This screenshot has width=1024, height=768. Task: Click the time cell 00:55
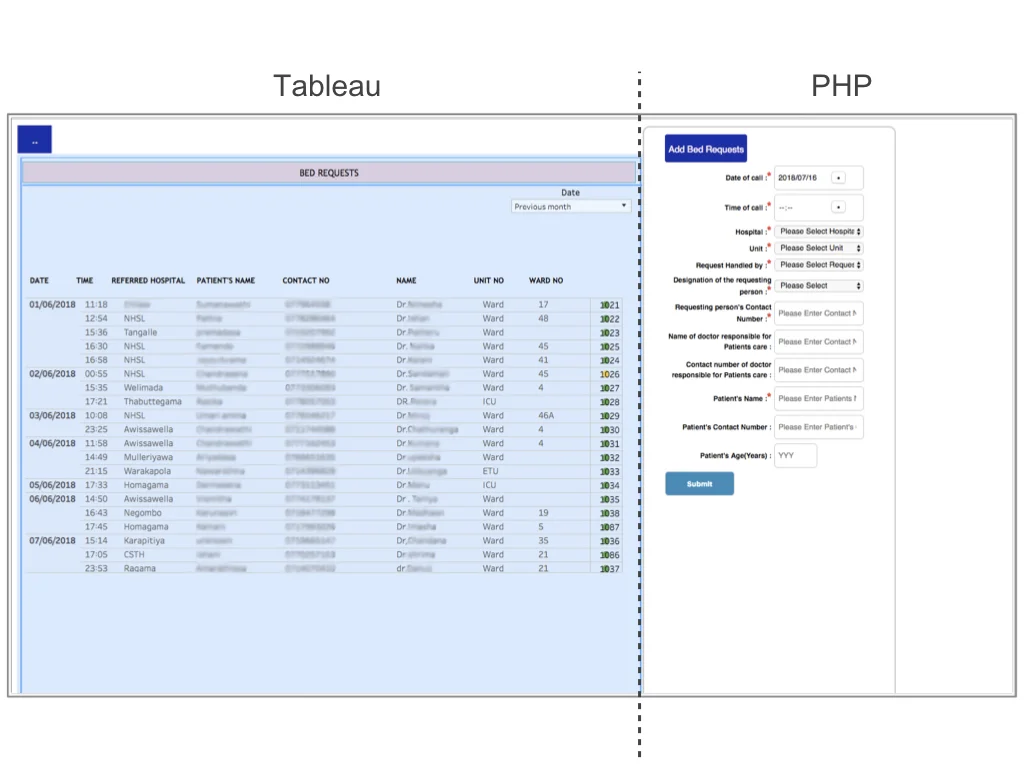[x=96, y=374]
